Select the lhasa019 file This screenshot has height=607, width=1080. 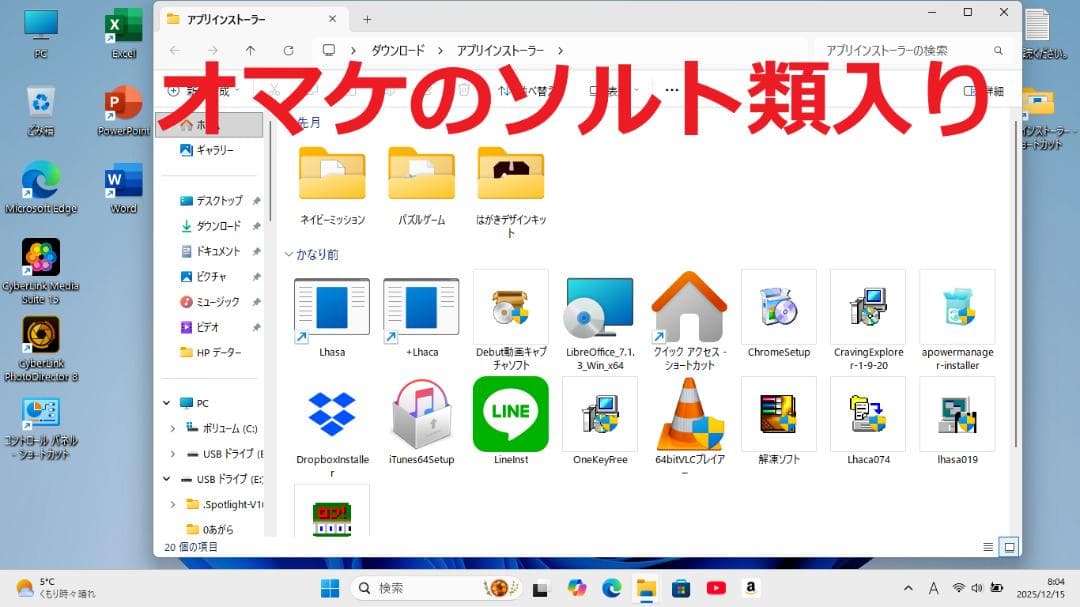(x=957, y=422)
